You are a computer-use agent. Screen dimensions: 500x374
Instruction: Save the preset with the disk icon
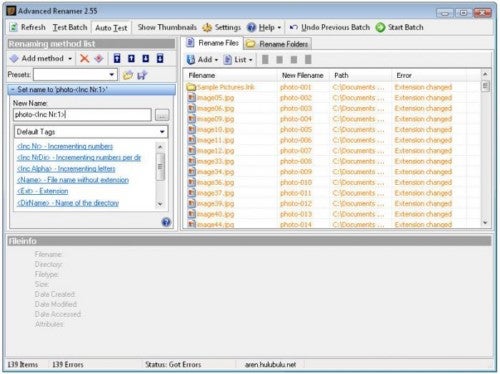click(x=142, y=75)
